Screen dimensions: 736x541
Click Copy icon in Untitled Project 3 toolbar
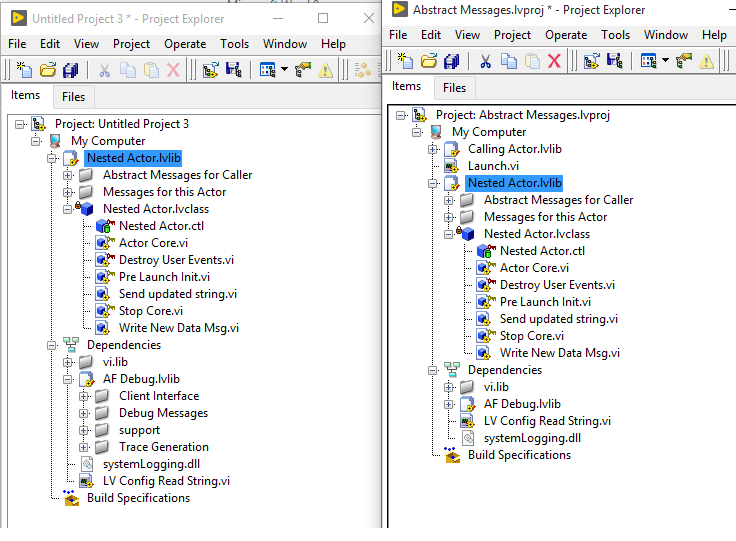pos(128,70)
